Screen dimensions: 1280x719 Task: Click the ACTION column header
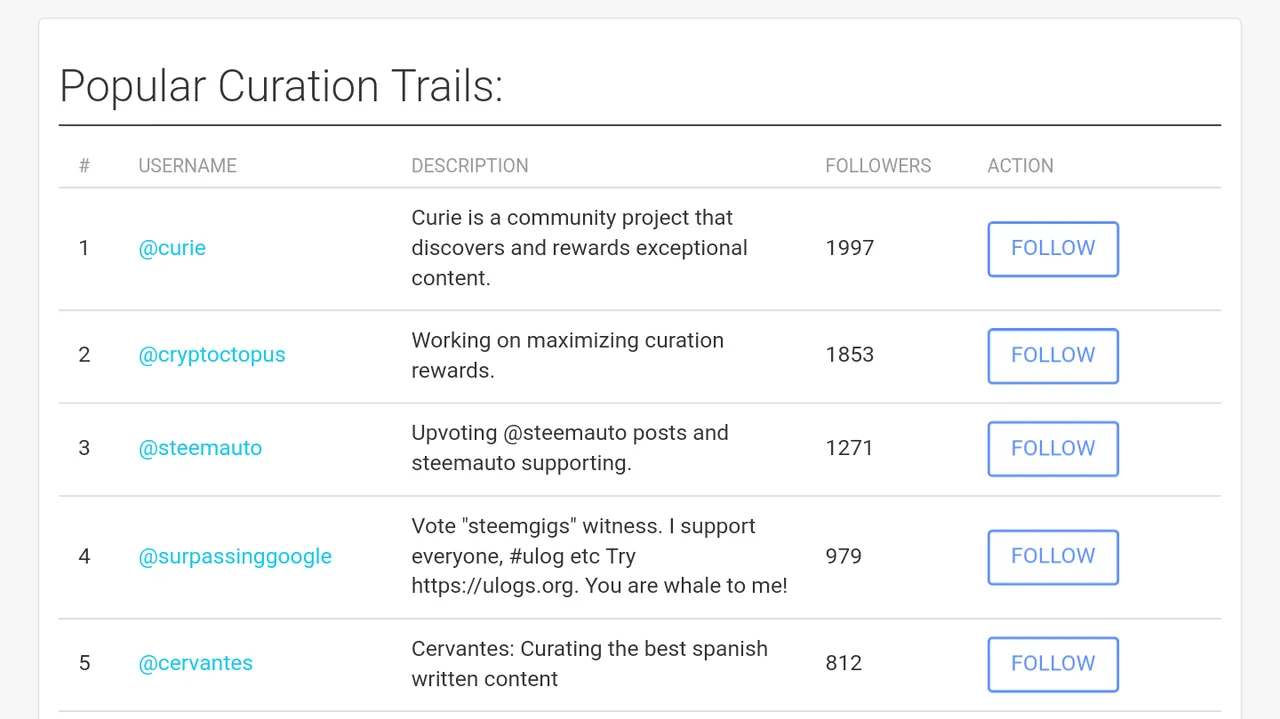[x=1020, y=166]
